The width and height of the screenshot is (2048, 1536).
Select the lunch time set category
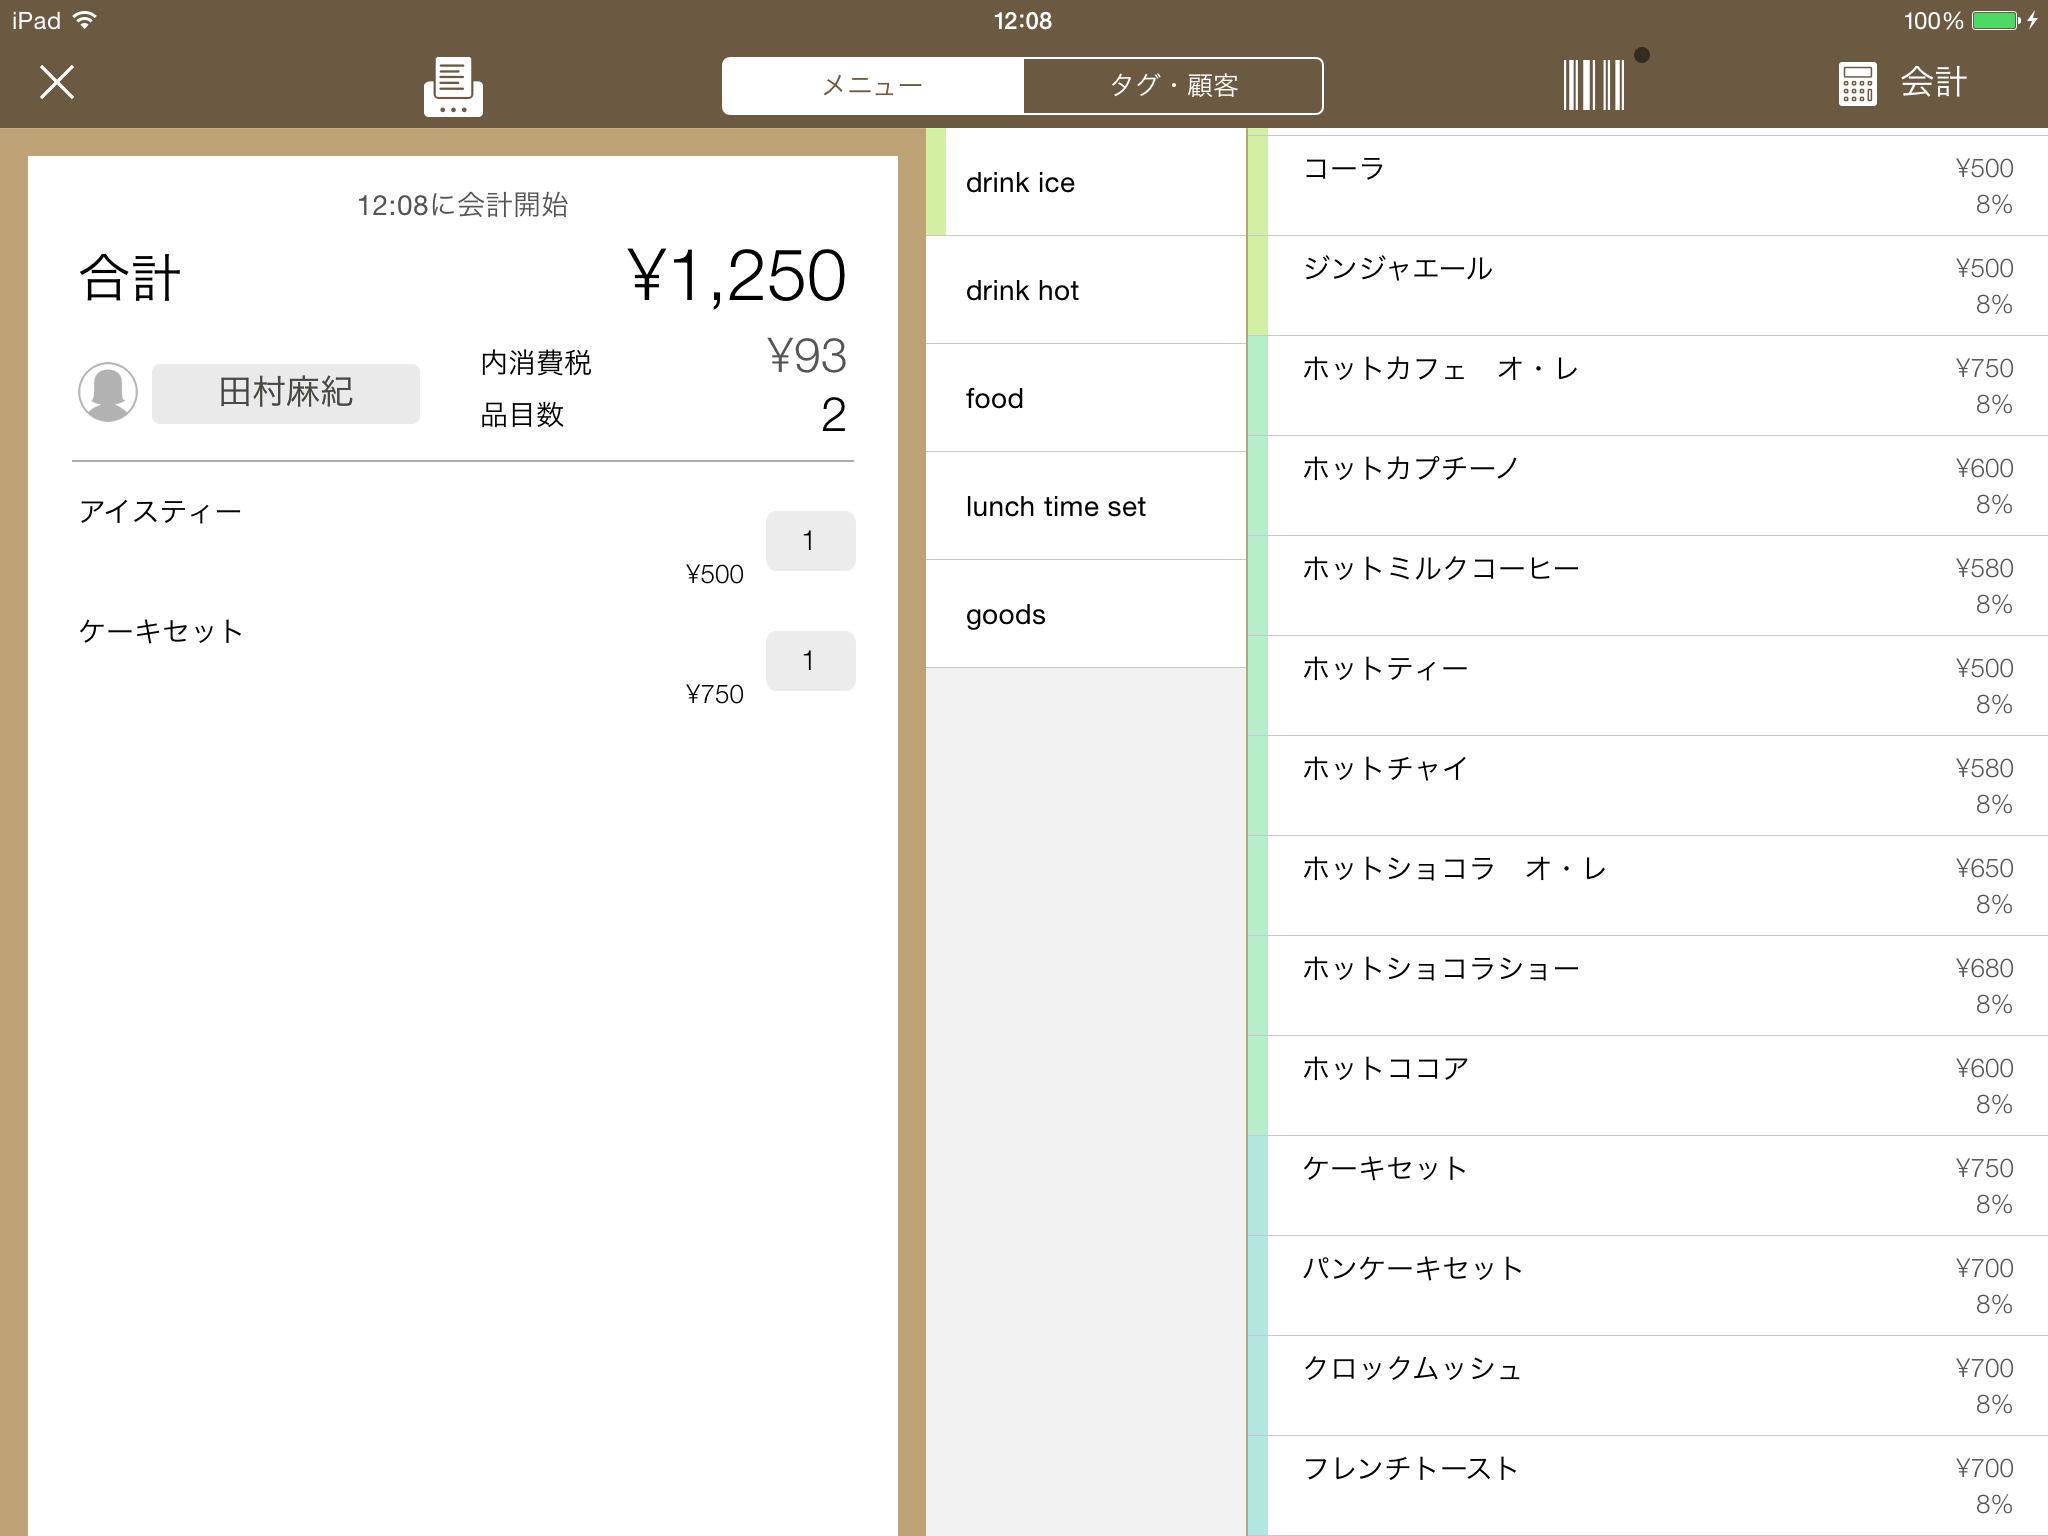tap(1086, 506)
